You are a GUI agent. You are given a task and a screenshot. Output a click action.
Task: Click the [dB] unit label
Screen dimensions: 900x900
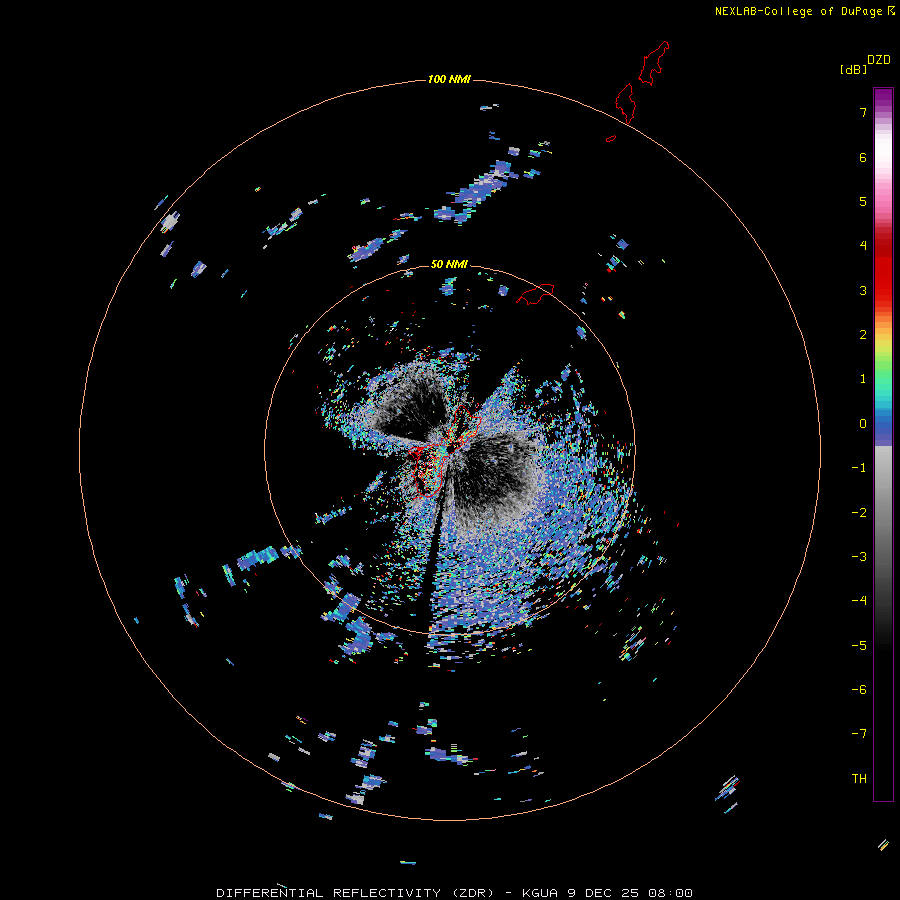853,69
